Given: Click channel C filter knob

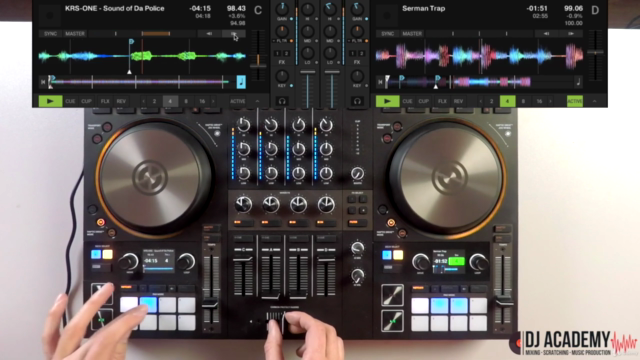Looking at the screenshot, I should coord(282,31).
